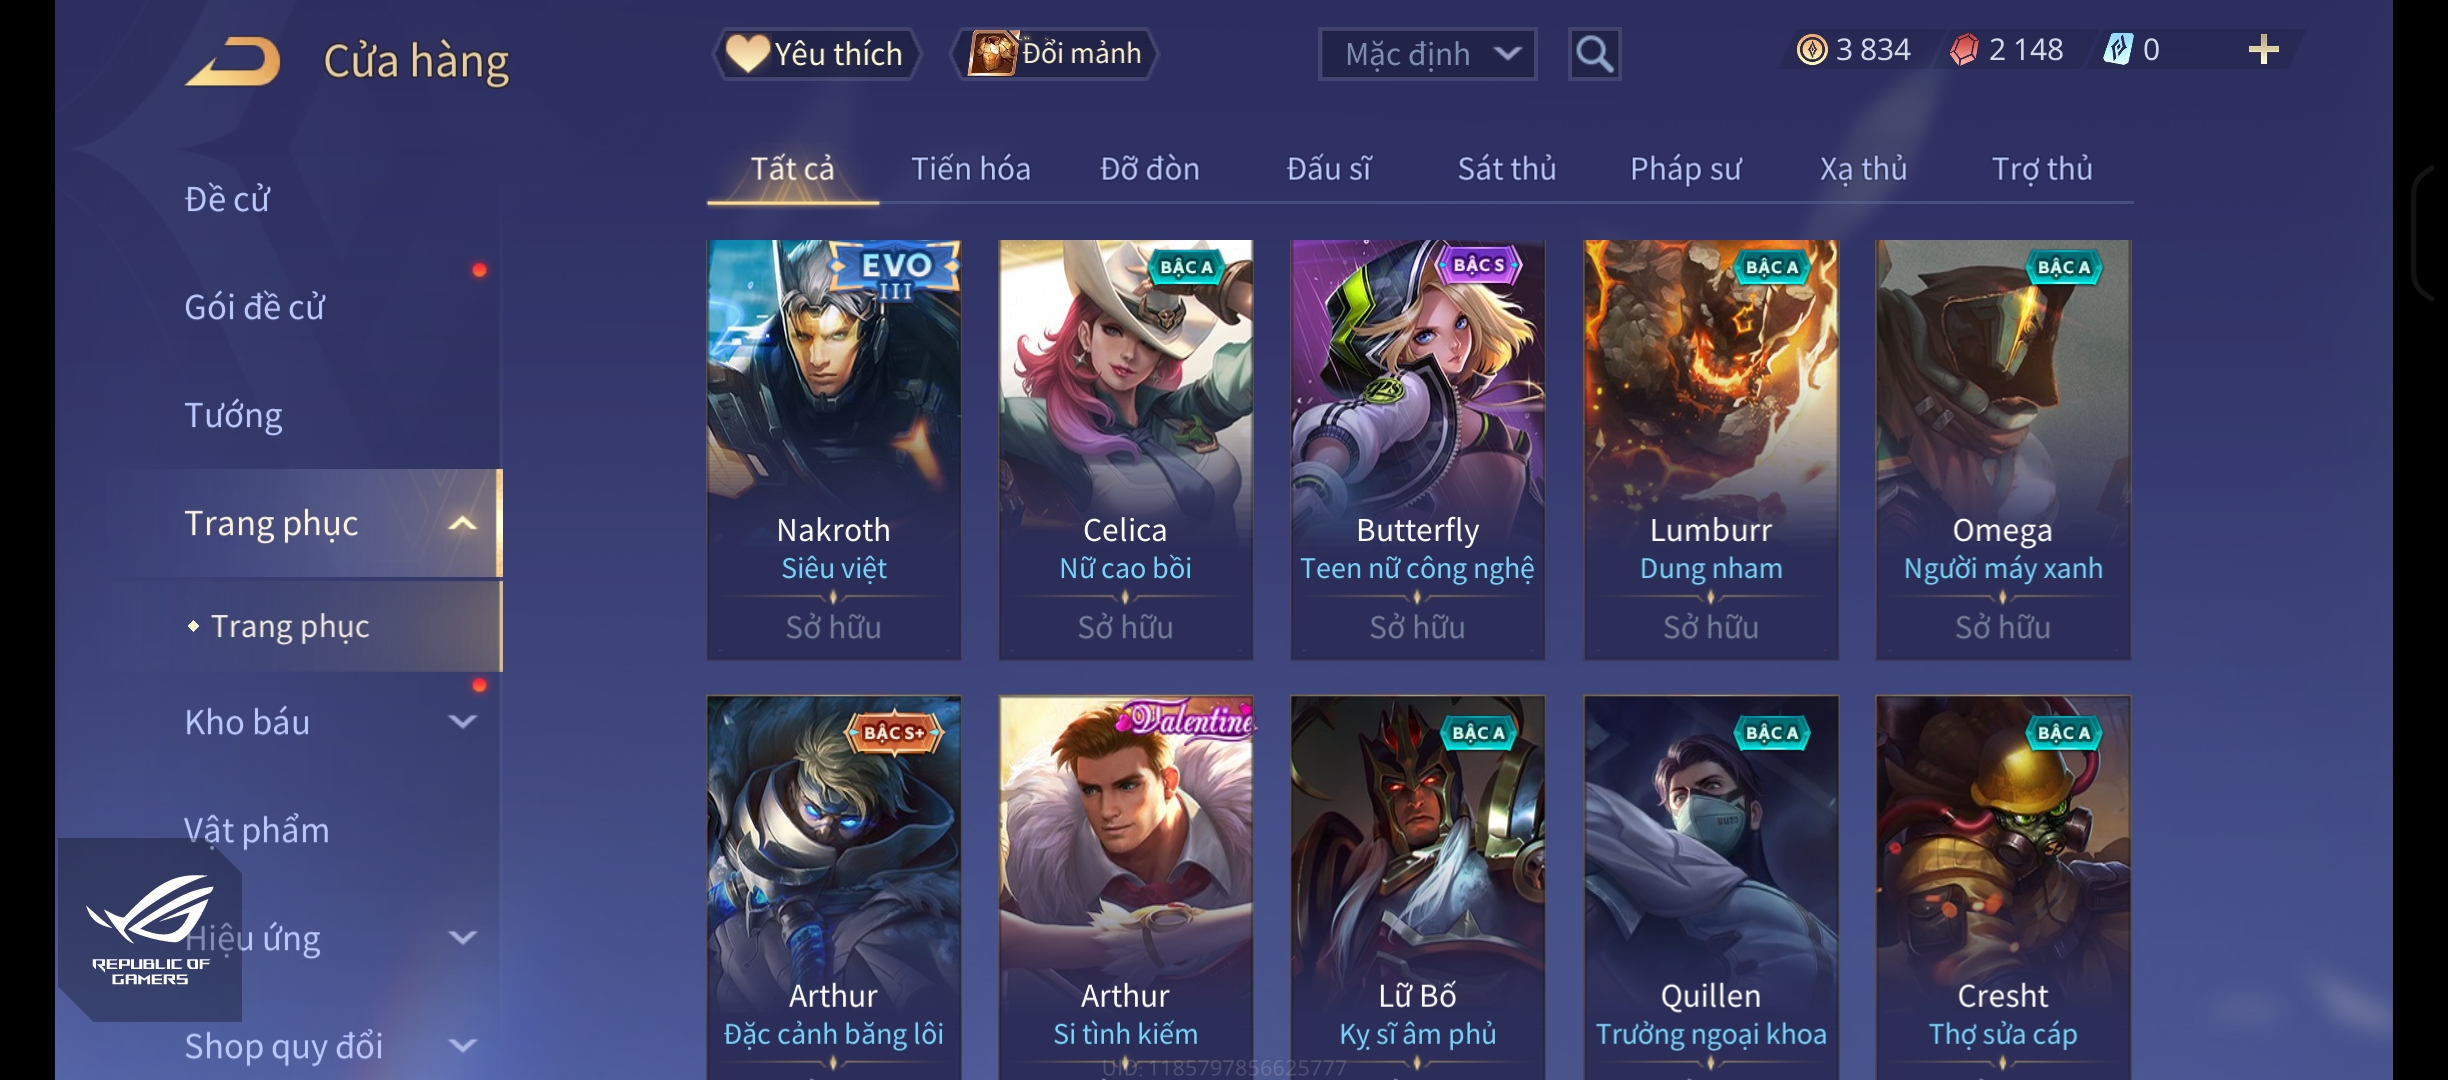Image resolution: width=2448 pixels, height=1080 pixels.
Task: Select the Butterfly Teen nữ công nghệ card
Action: point(1417,449)
